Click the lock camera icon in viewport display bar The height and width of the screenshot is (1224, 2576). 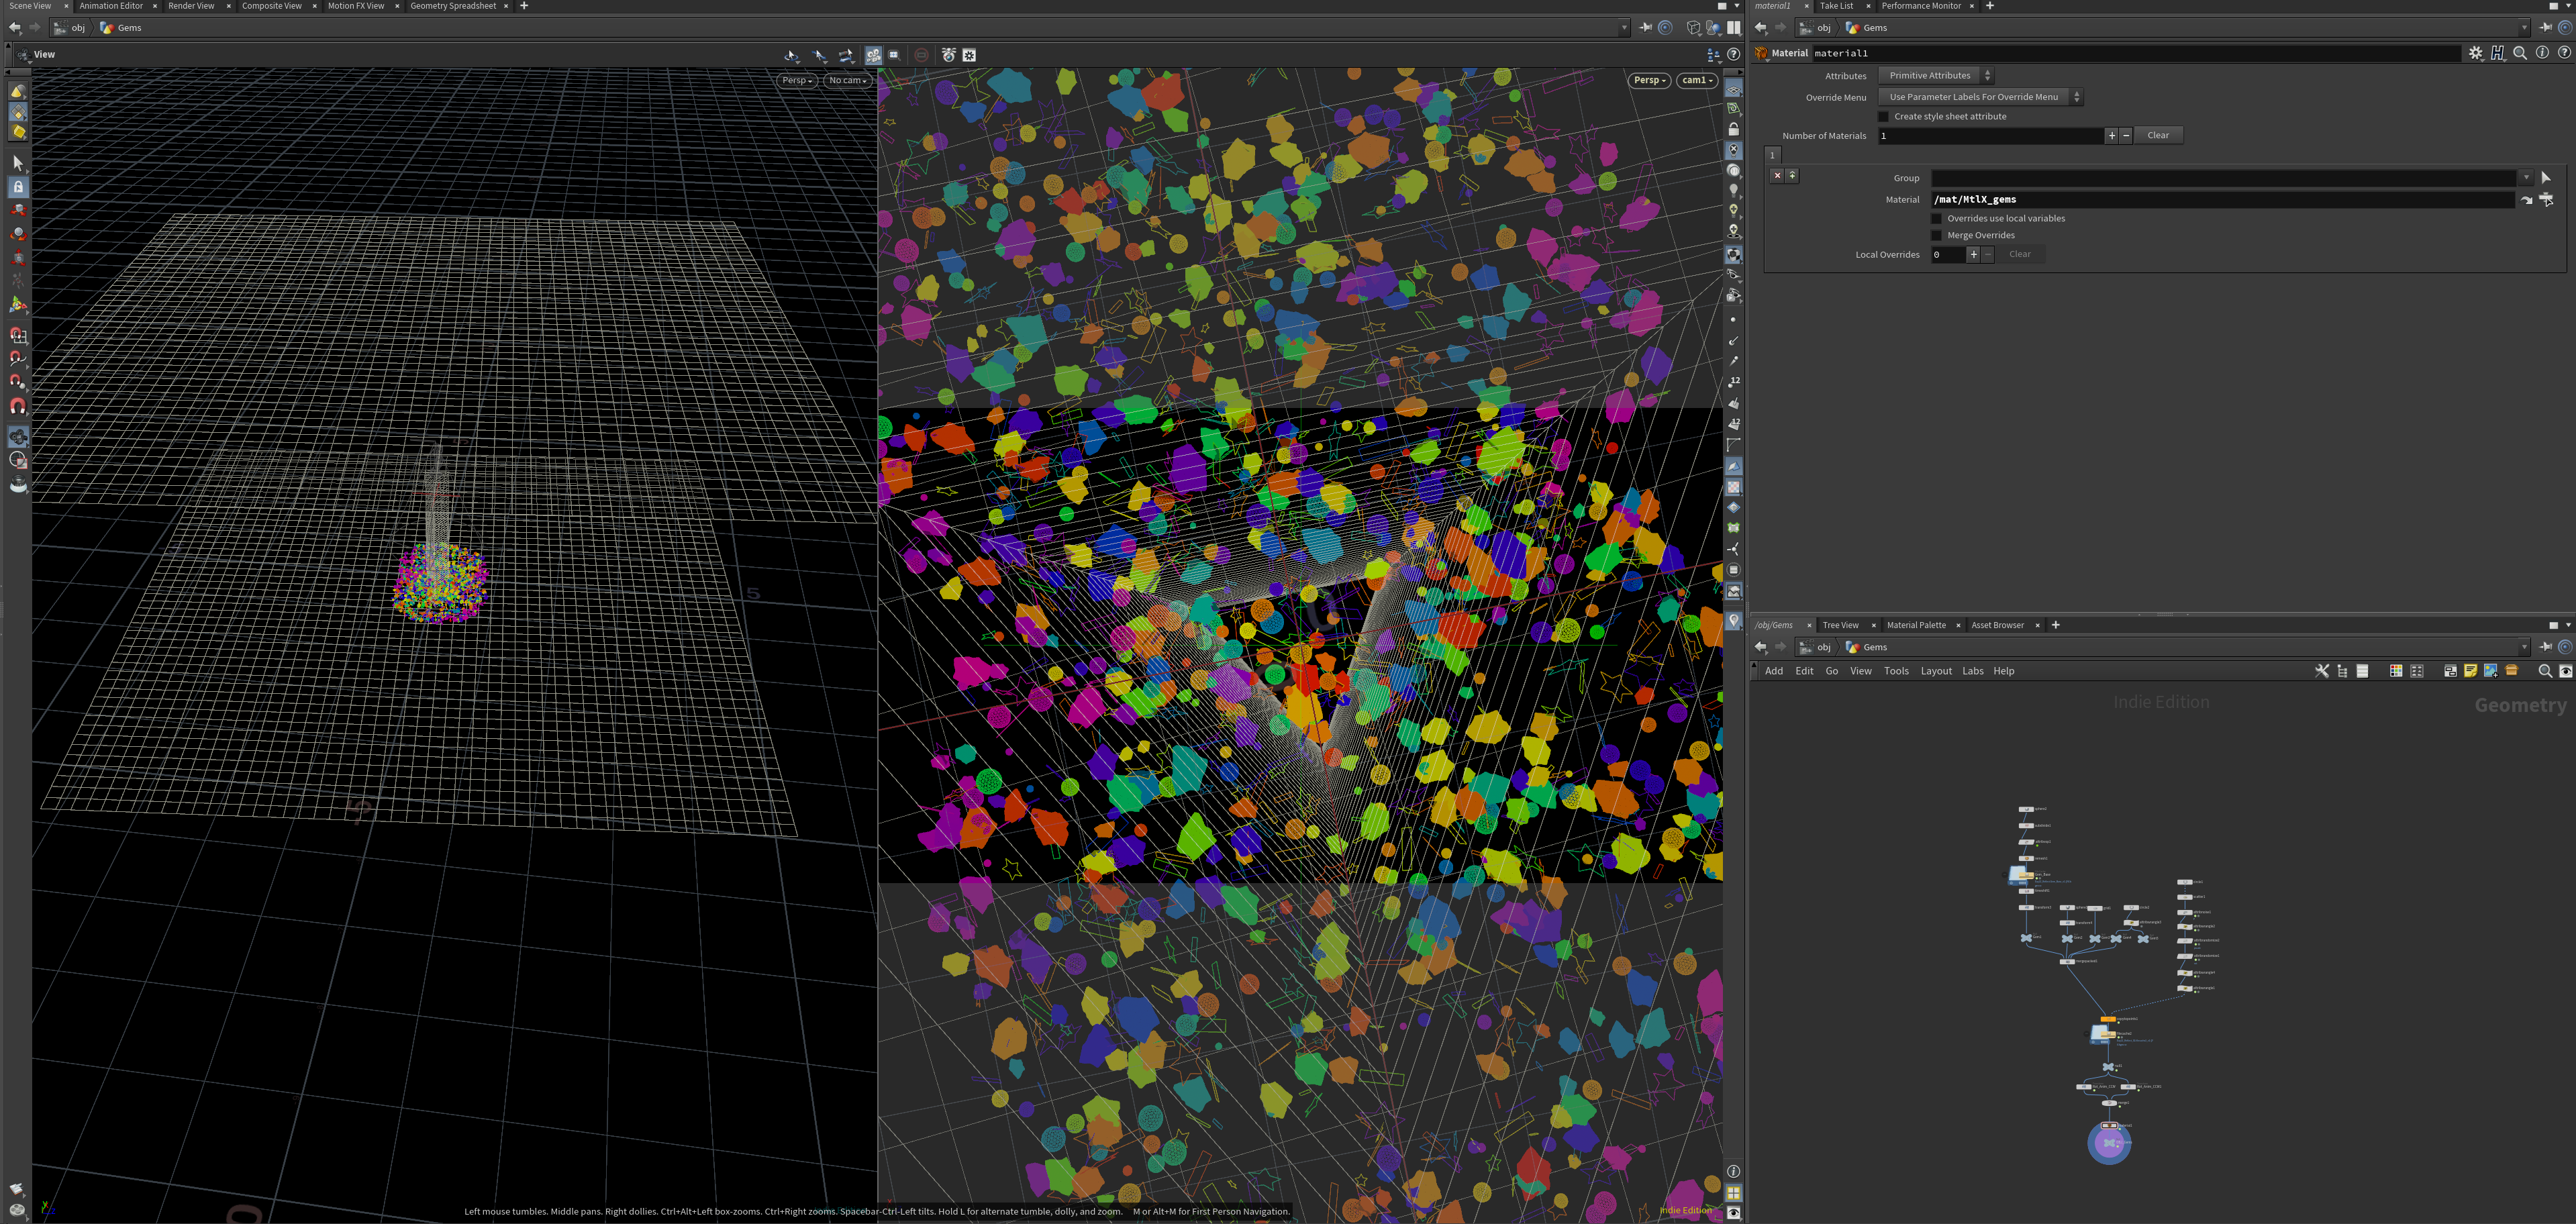pos(1733,129)
